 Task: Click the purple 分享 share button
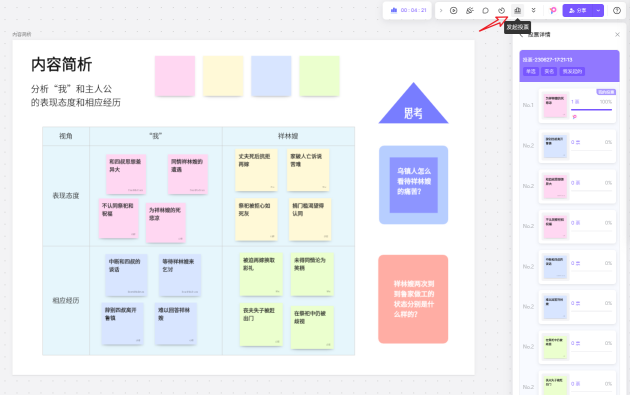tap(578, 10)
